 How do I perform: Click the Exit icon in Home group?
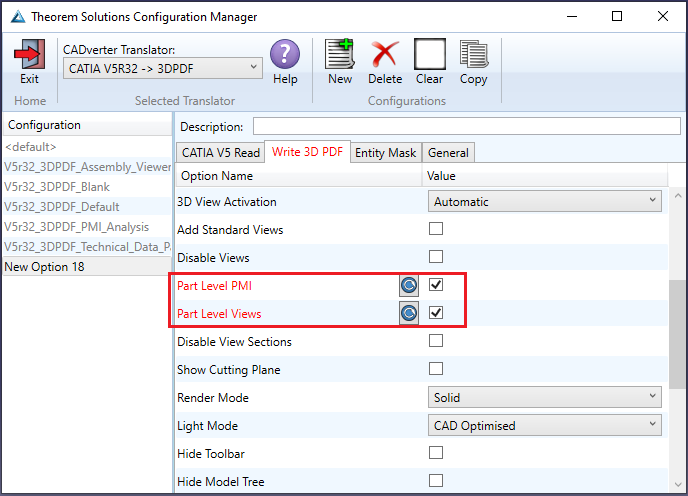[x=29, y=54]
